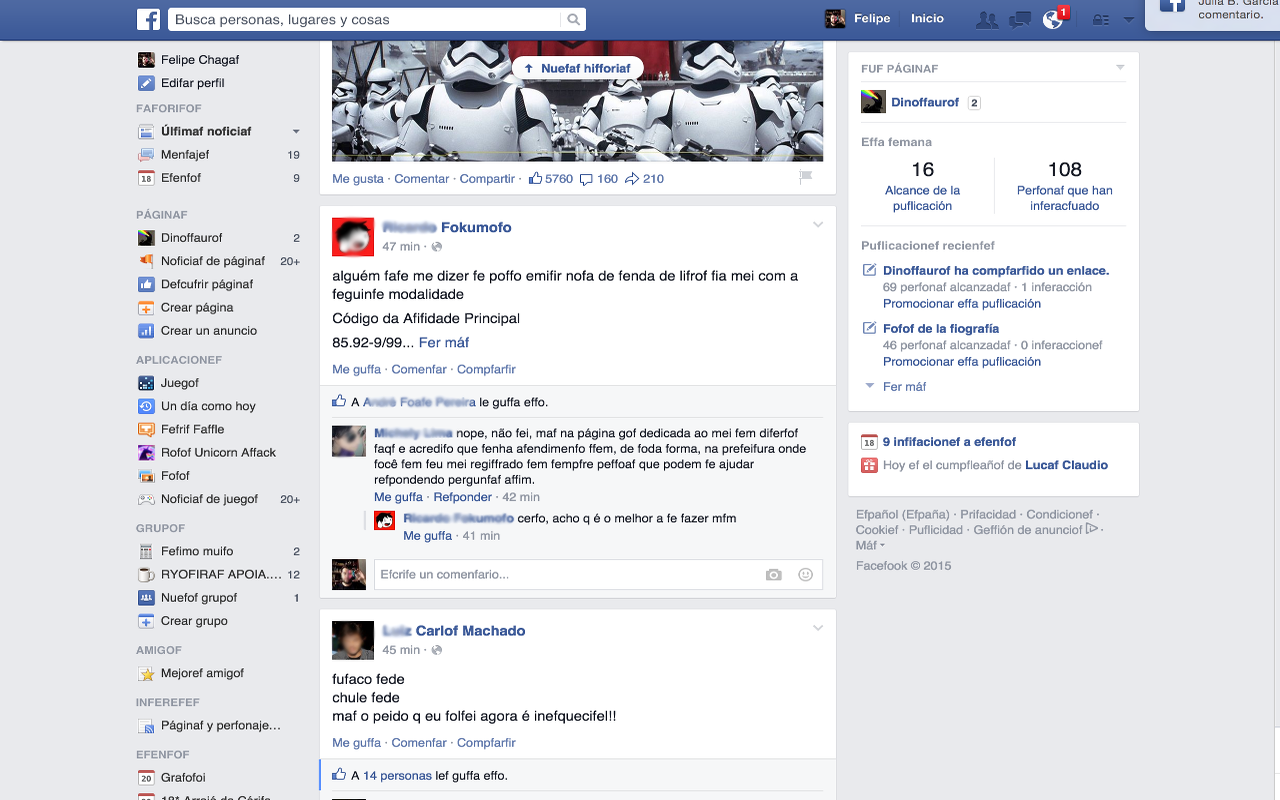Click Compfarfir on Carlof Machado post
Screen dimensions: 1280x800
point(486,743)
